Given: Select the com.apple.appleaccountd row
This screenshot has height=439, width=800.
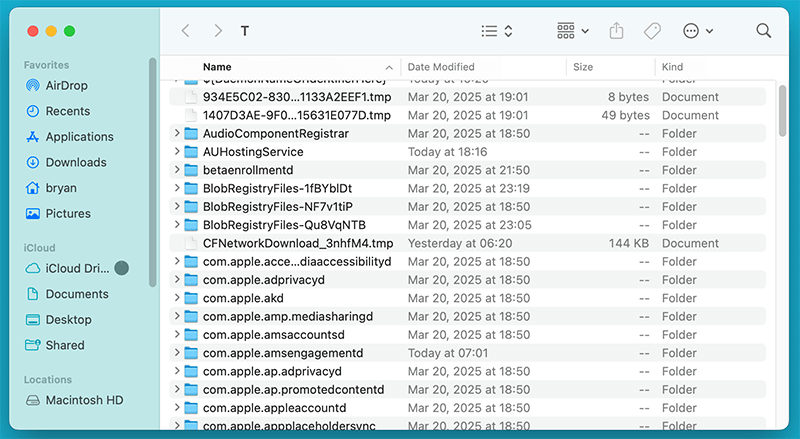Looking at the screenshot, I should click(x=467, y=408).
